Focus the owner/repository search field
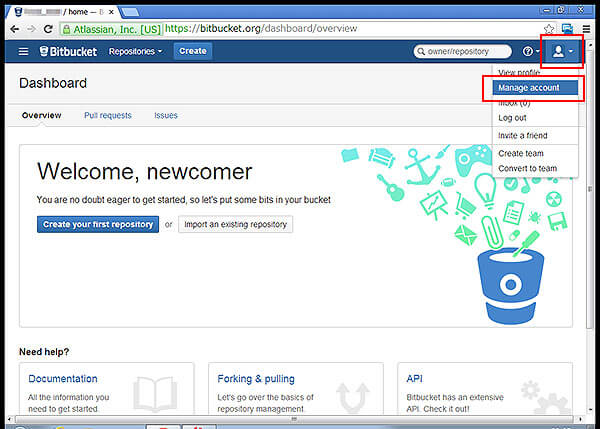The image size is (600, 429). click(462, 51)
